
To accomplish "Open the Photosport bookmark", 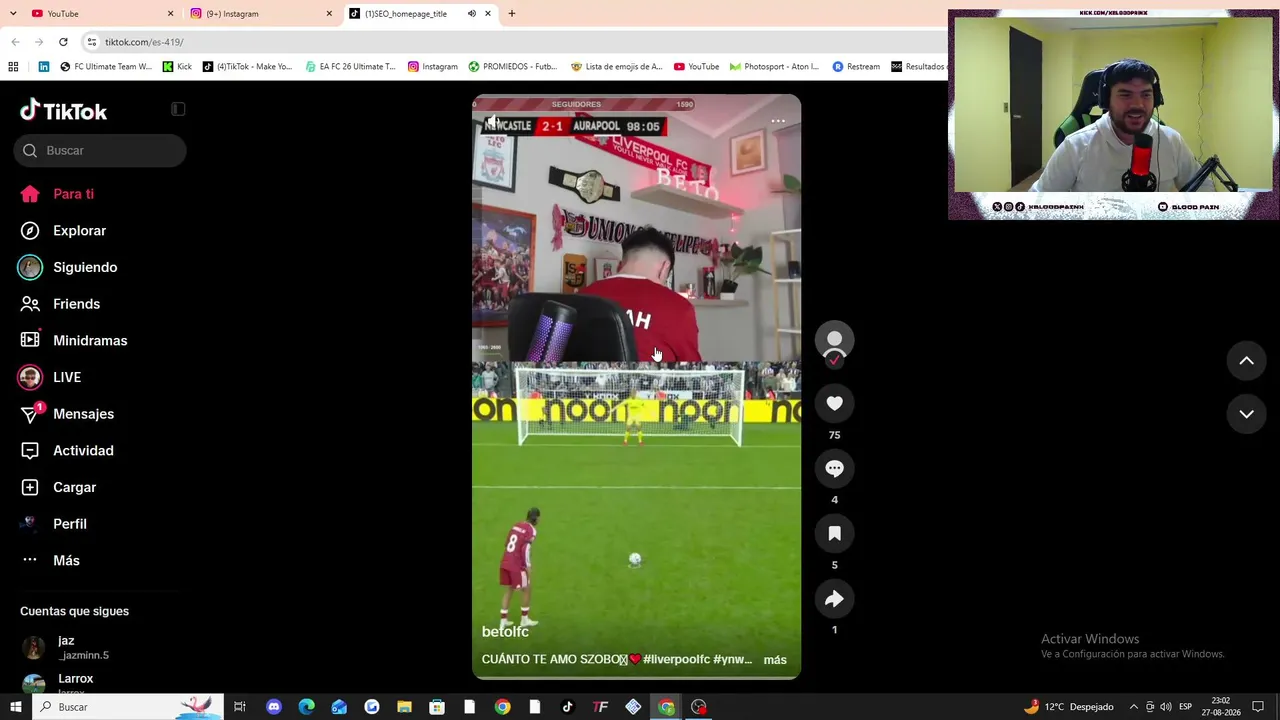I will click(774, 67).
